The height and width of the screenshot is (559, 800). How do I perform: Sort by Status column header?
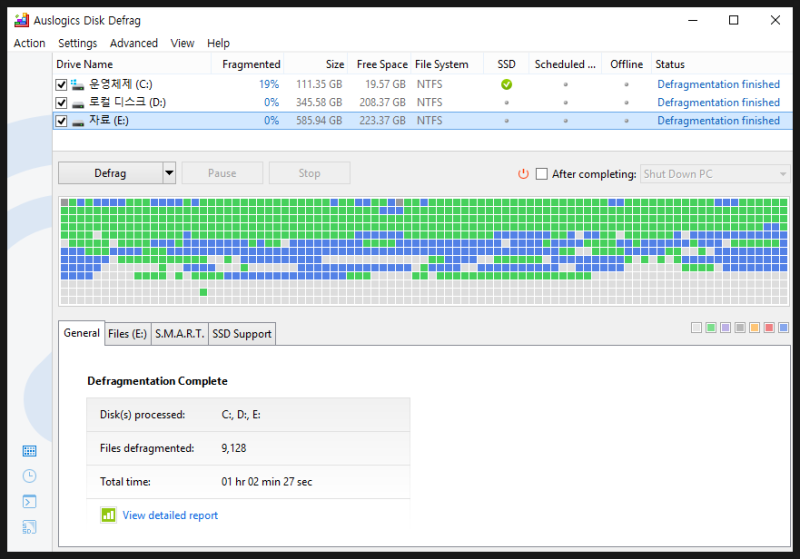pos(722,64)
